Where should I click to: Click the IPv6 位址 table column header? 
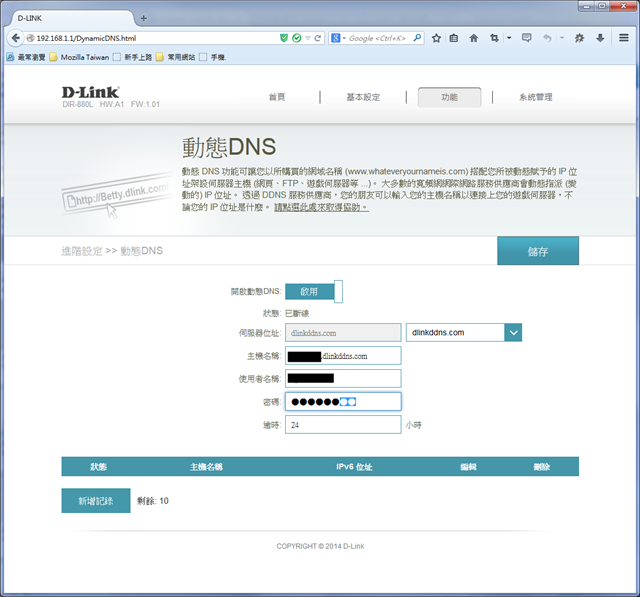tap(354, 466)
